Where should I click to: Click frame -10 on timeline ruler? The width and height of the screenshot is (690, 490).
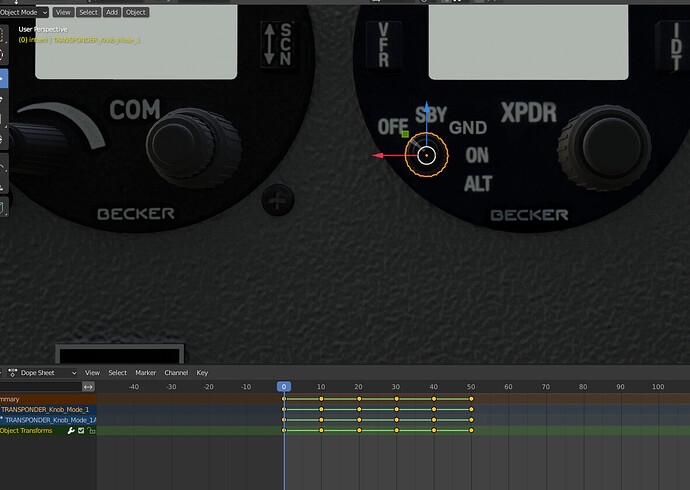click(x=246, y=387)
